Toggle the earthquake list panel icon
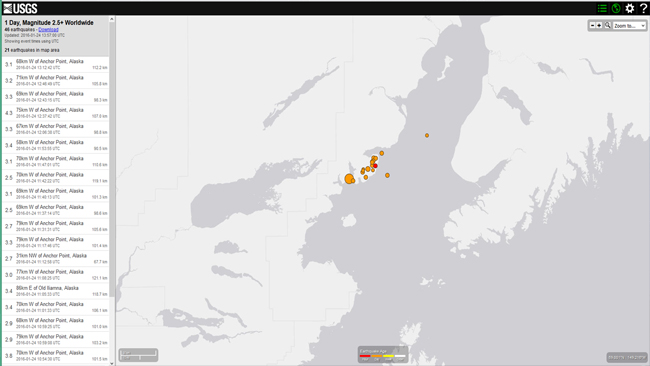Viewport: 650px width, 366px height. tap(602, 8)
